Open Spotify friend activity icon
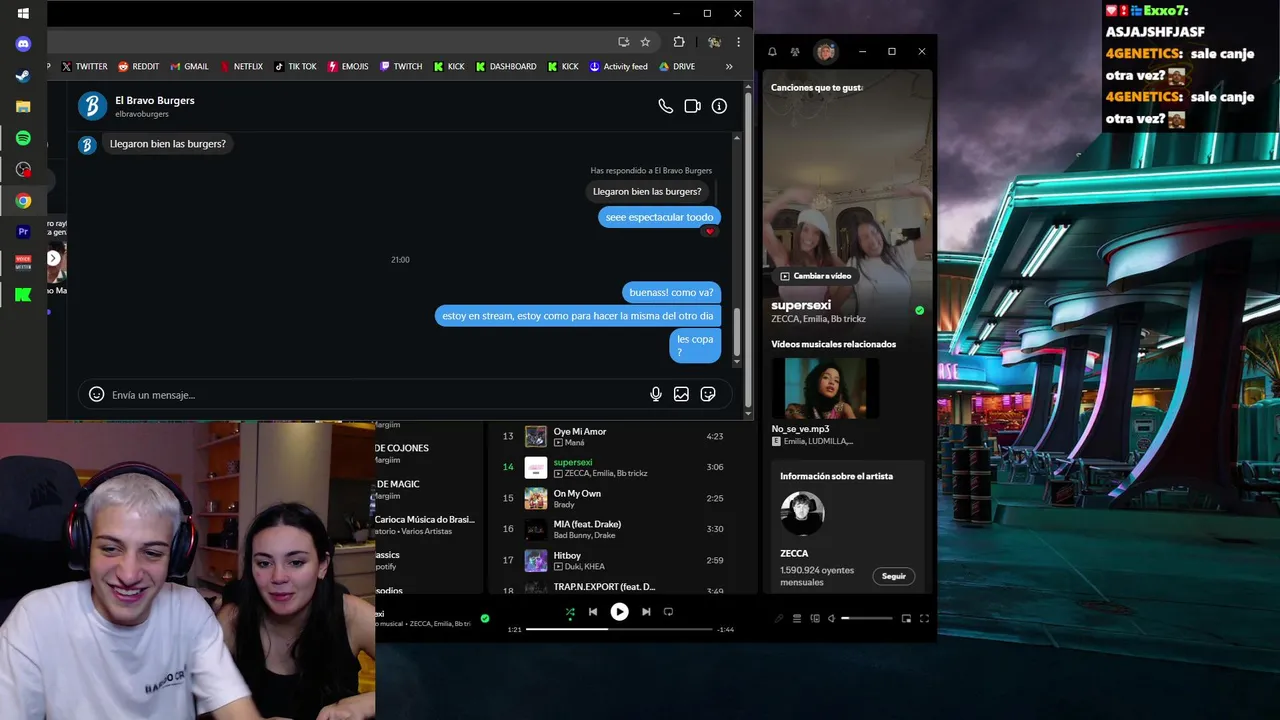 pos(795,52)
